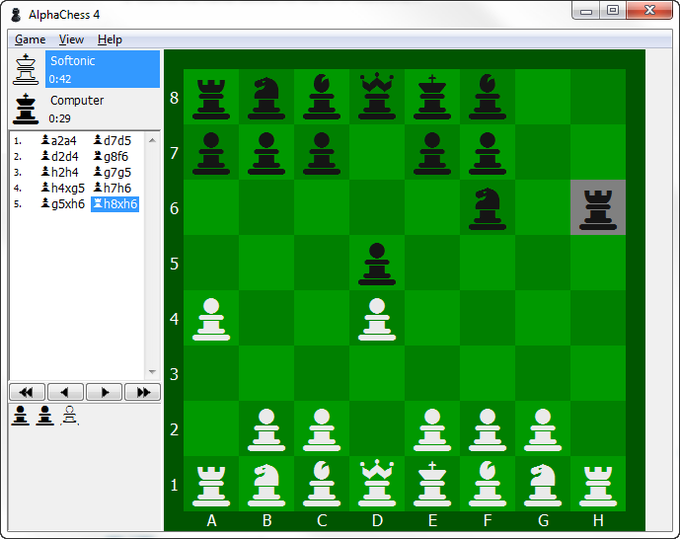Click the empty square h8
Screen dimensions: 680x539
(x=598, y=97)
